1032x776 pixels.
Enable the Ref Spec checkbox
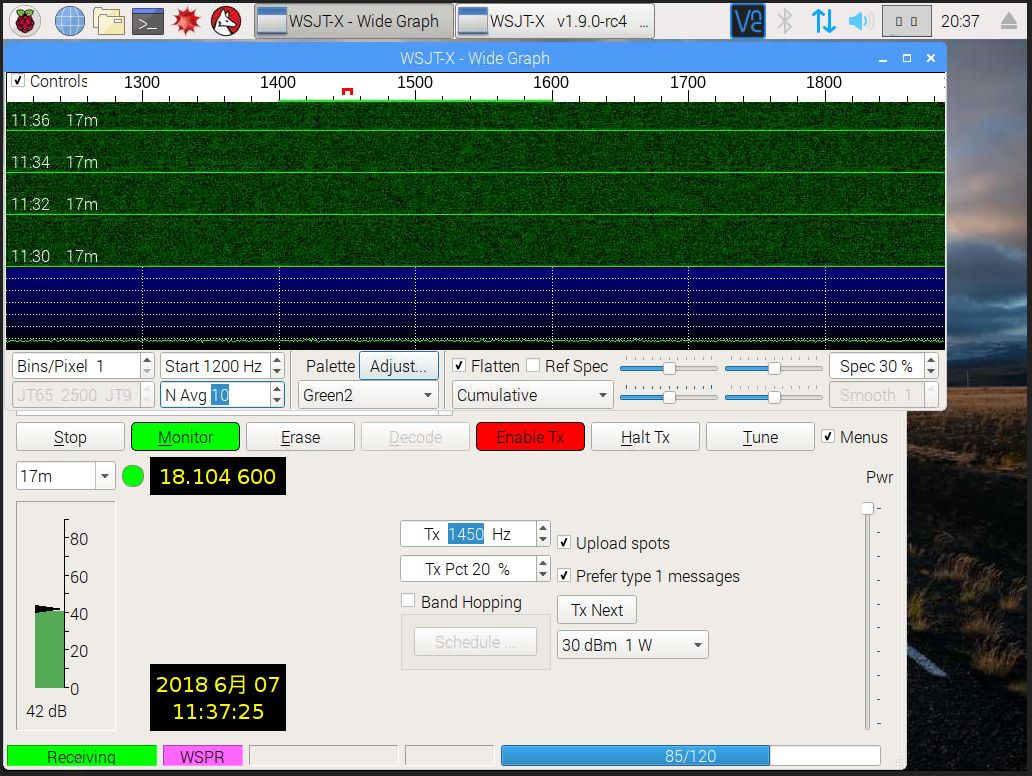coord(533,365)
